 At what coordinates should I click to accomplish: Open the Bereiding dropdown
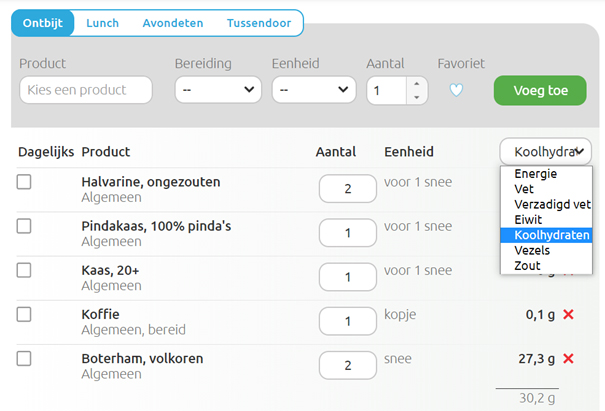(x=218, y=90)
